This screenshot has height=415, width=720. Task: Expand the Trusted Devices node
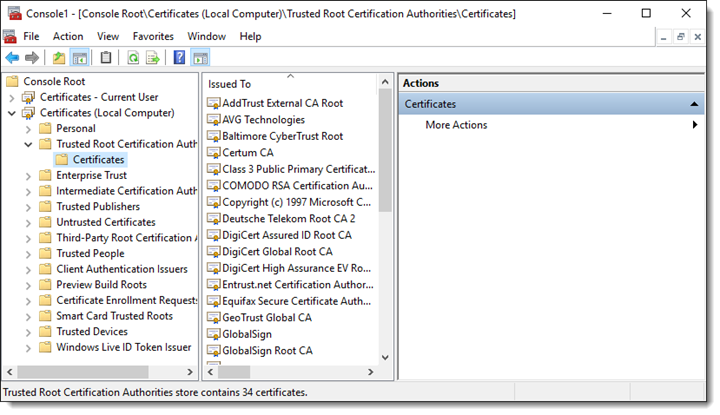click(28, 332)
